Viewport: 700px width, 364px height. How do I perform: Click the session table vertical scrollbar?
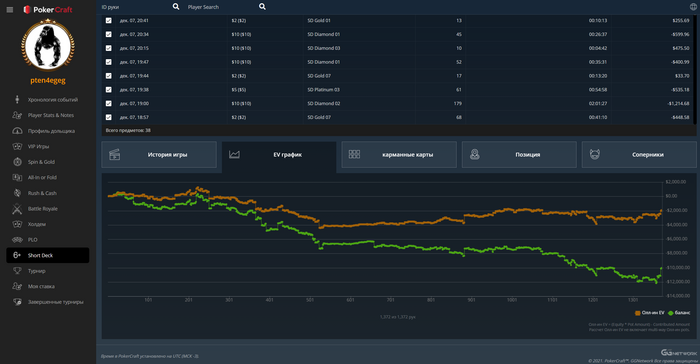point(695,69)
